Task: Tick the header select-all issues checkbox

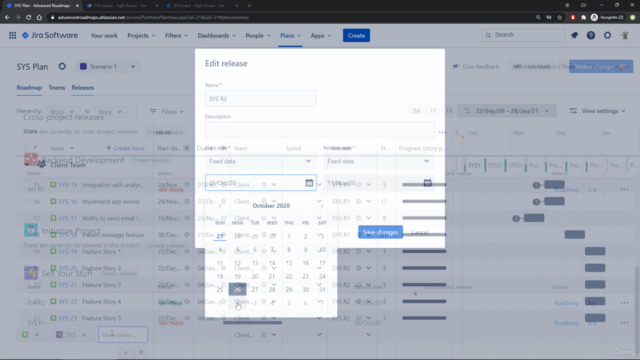Action: click(27, 148)
